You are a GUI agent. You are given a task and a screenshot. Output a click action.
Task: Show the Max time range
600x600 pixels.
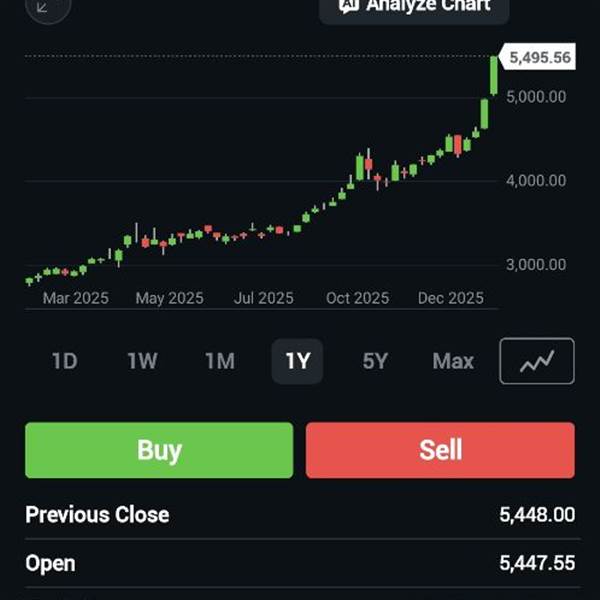[x=453, y=361]
